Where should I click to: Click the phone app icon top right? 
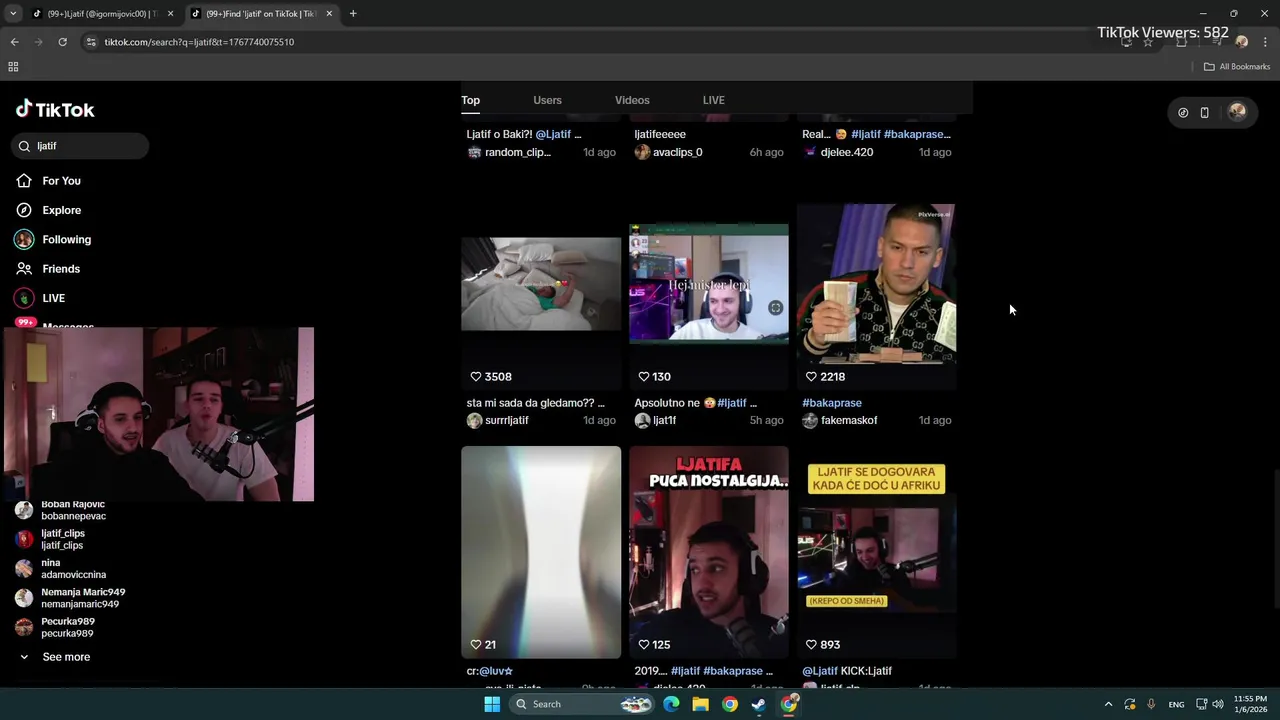tap(1204, 112)
